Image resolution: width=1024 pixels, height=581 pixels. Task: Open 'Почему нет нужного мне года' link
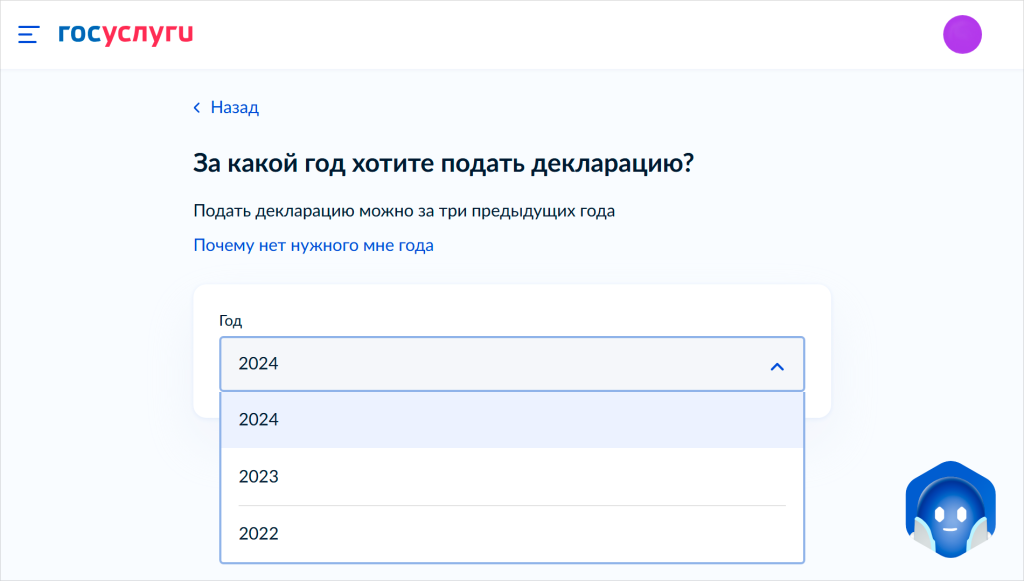click(313, 245)
